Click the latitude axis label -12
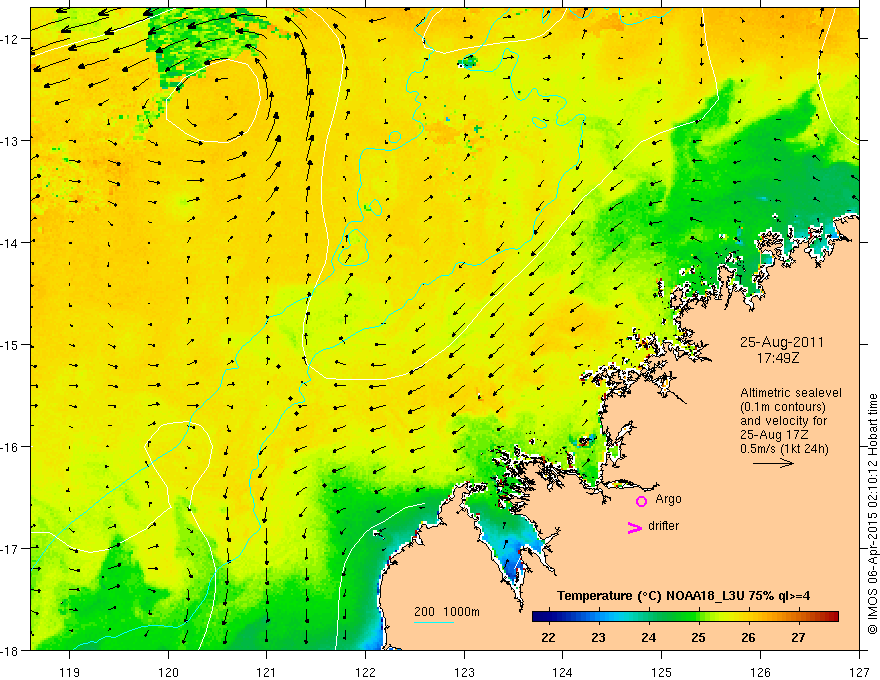This screenshot has height=680, width=880. 10,39
